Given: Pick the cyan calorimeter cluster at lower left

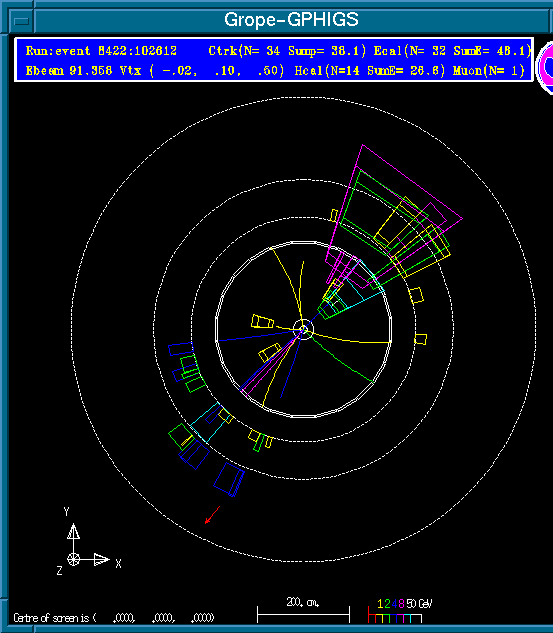Looking at the screenshot, I should point(206,422).
